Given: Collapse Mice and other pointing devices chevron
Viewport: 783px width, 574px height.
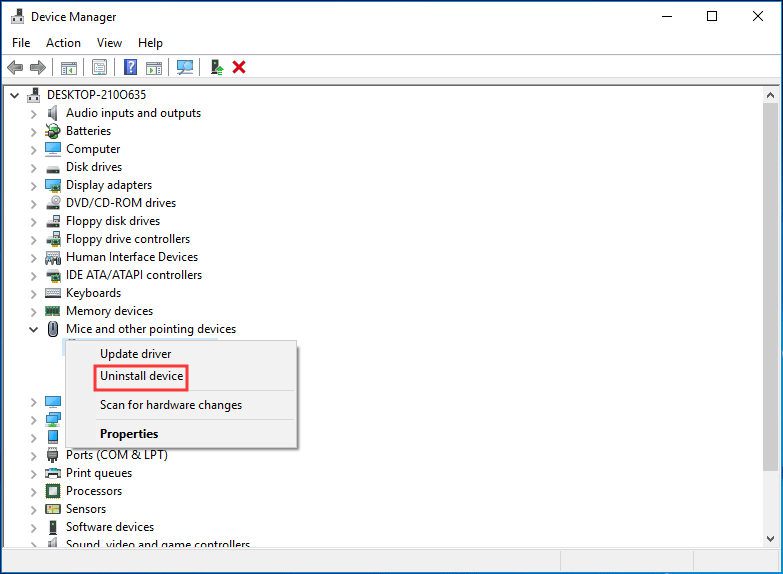Looking at the screenshot, I should 33,329.
